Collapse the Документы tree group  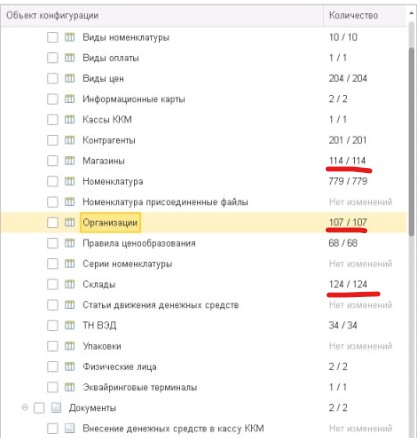[24, 408]
